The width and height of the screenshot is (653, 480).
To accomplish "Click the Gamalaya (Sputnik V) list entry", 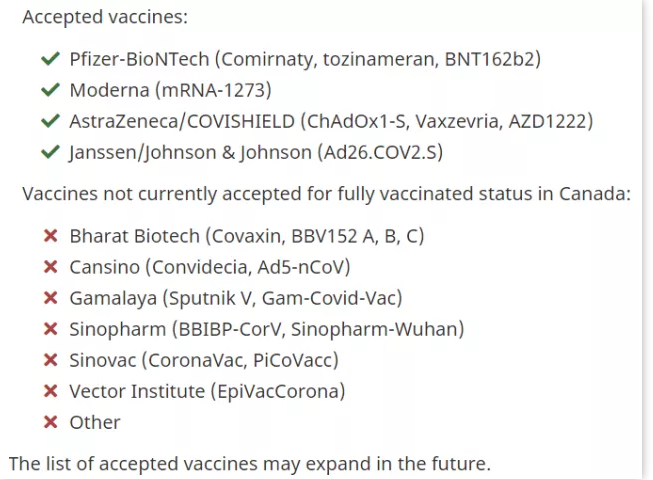I will click(236, 298).
